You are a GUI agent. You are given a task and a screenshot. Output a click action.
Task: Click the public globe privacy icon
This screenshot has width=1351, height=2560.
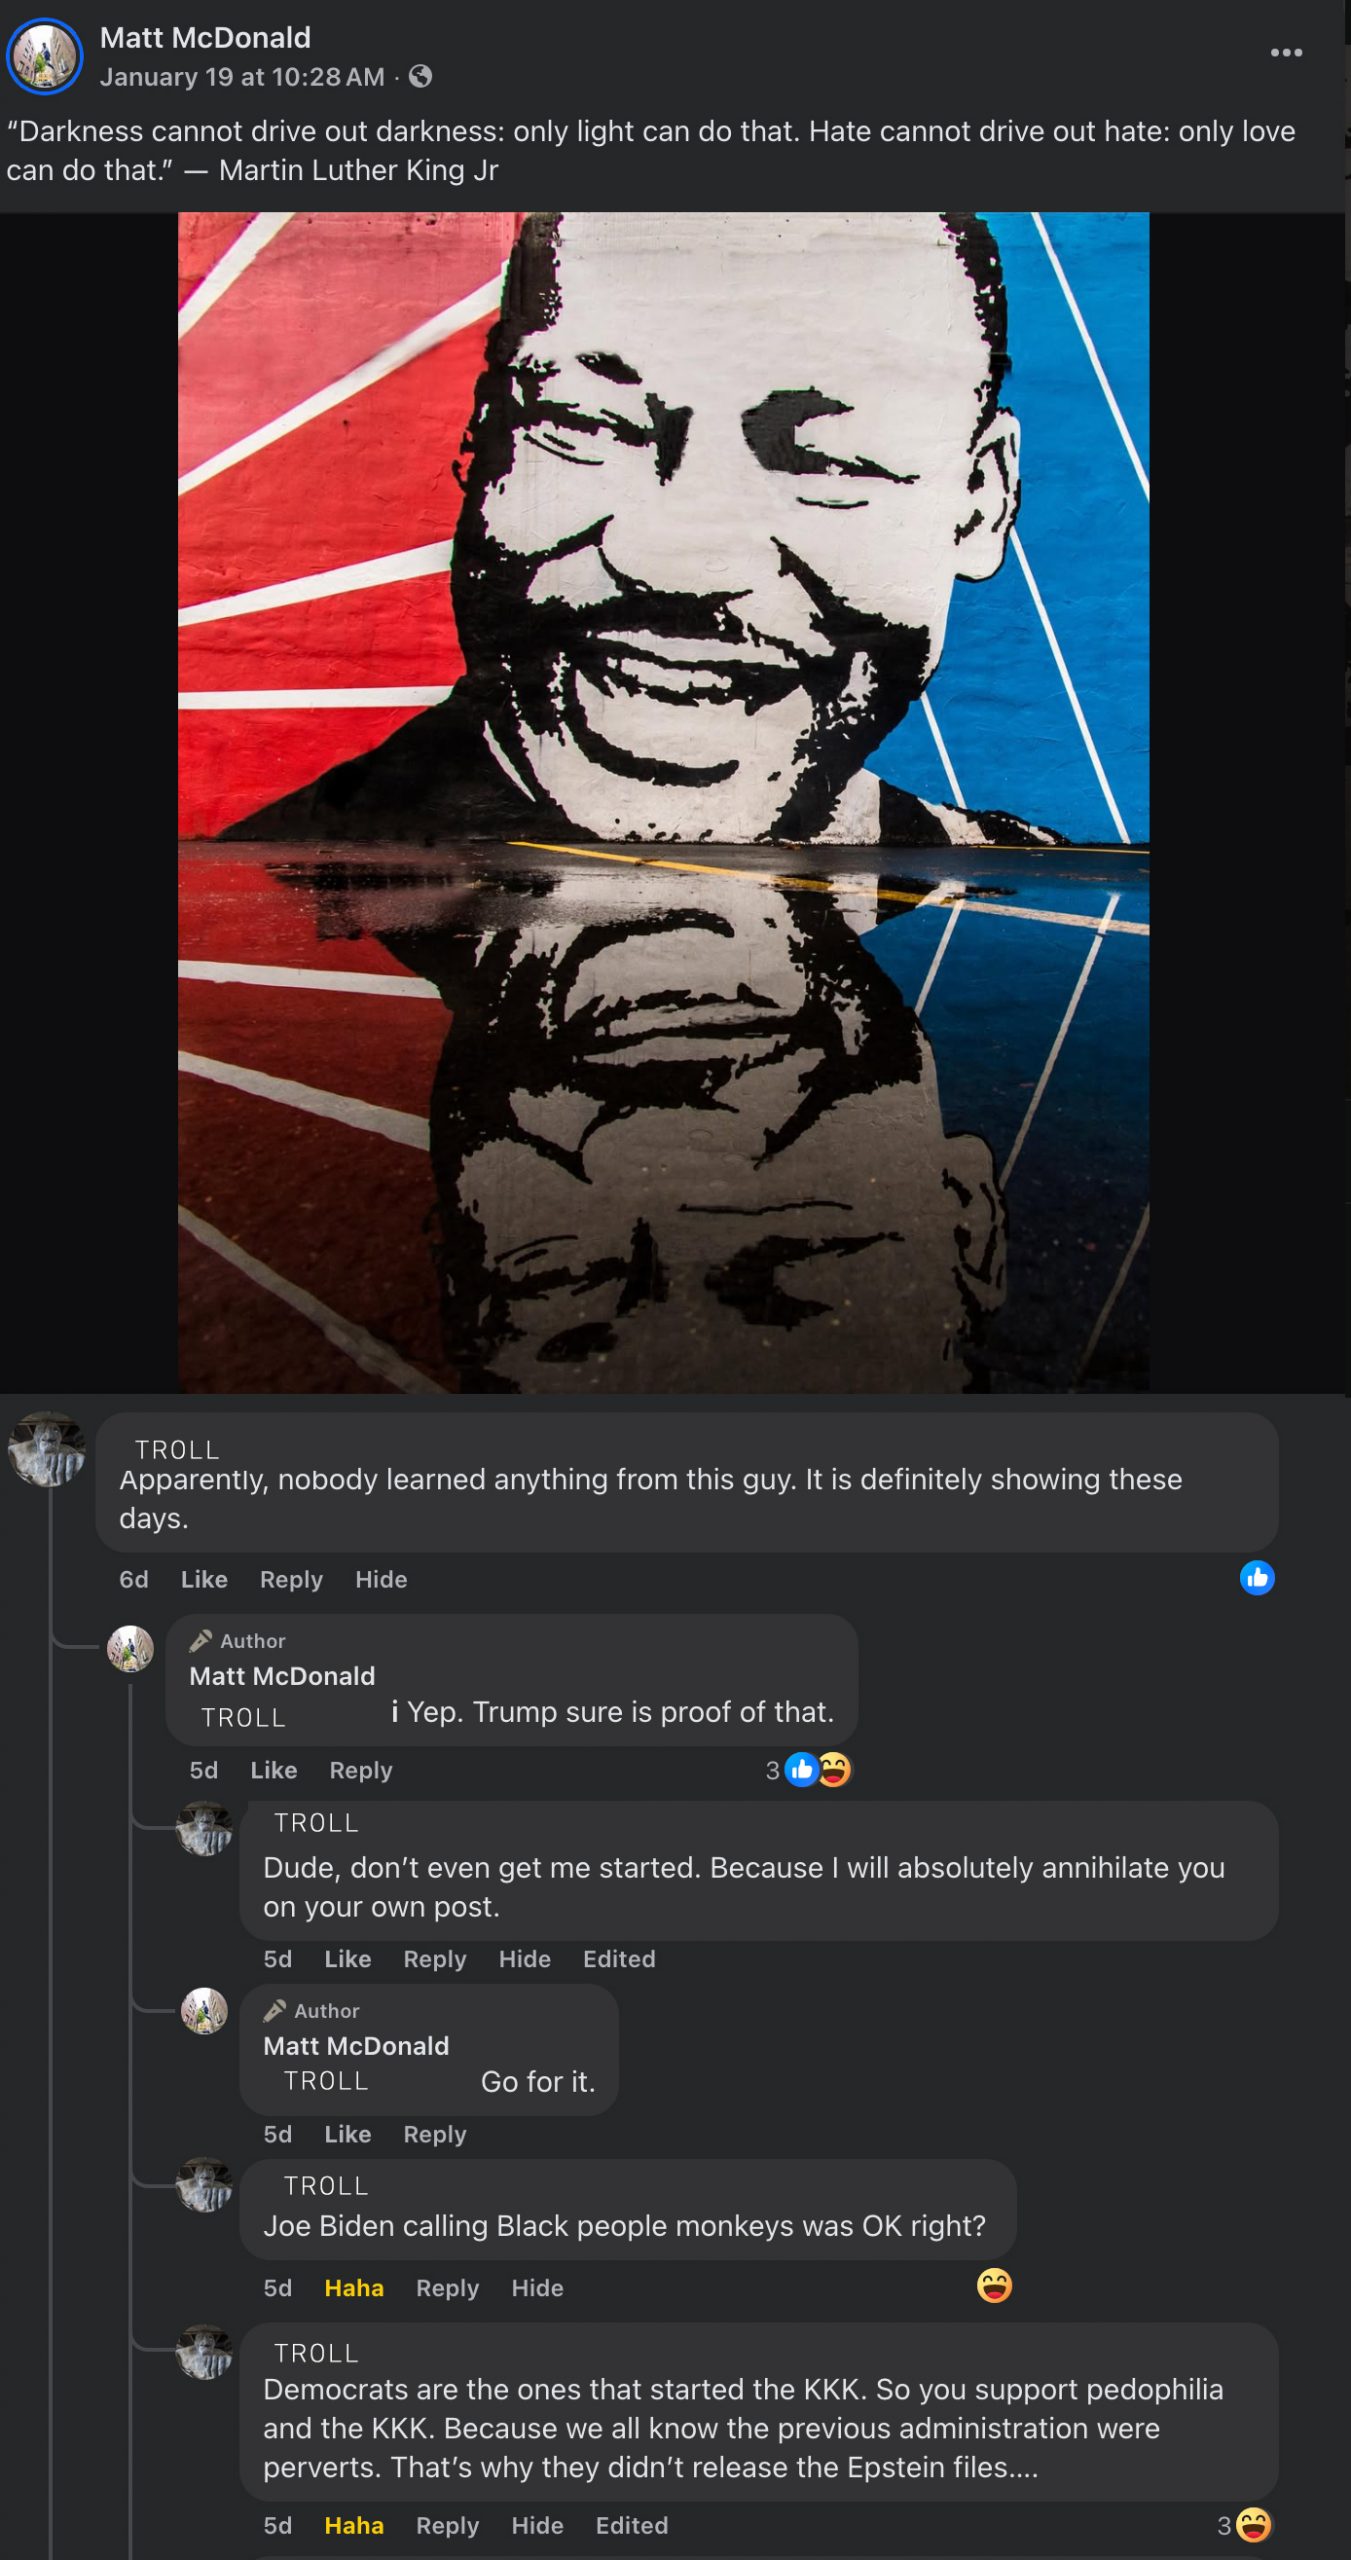(x=421, y=76)
